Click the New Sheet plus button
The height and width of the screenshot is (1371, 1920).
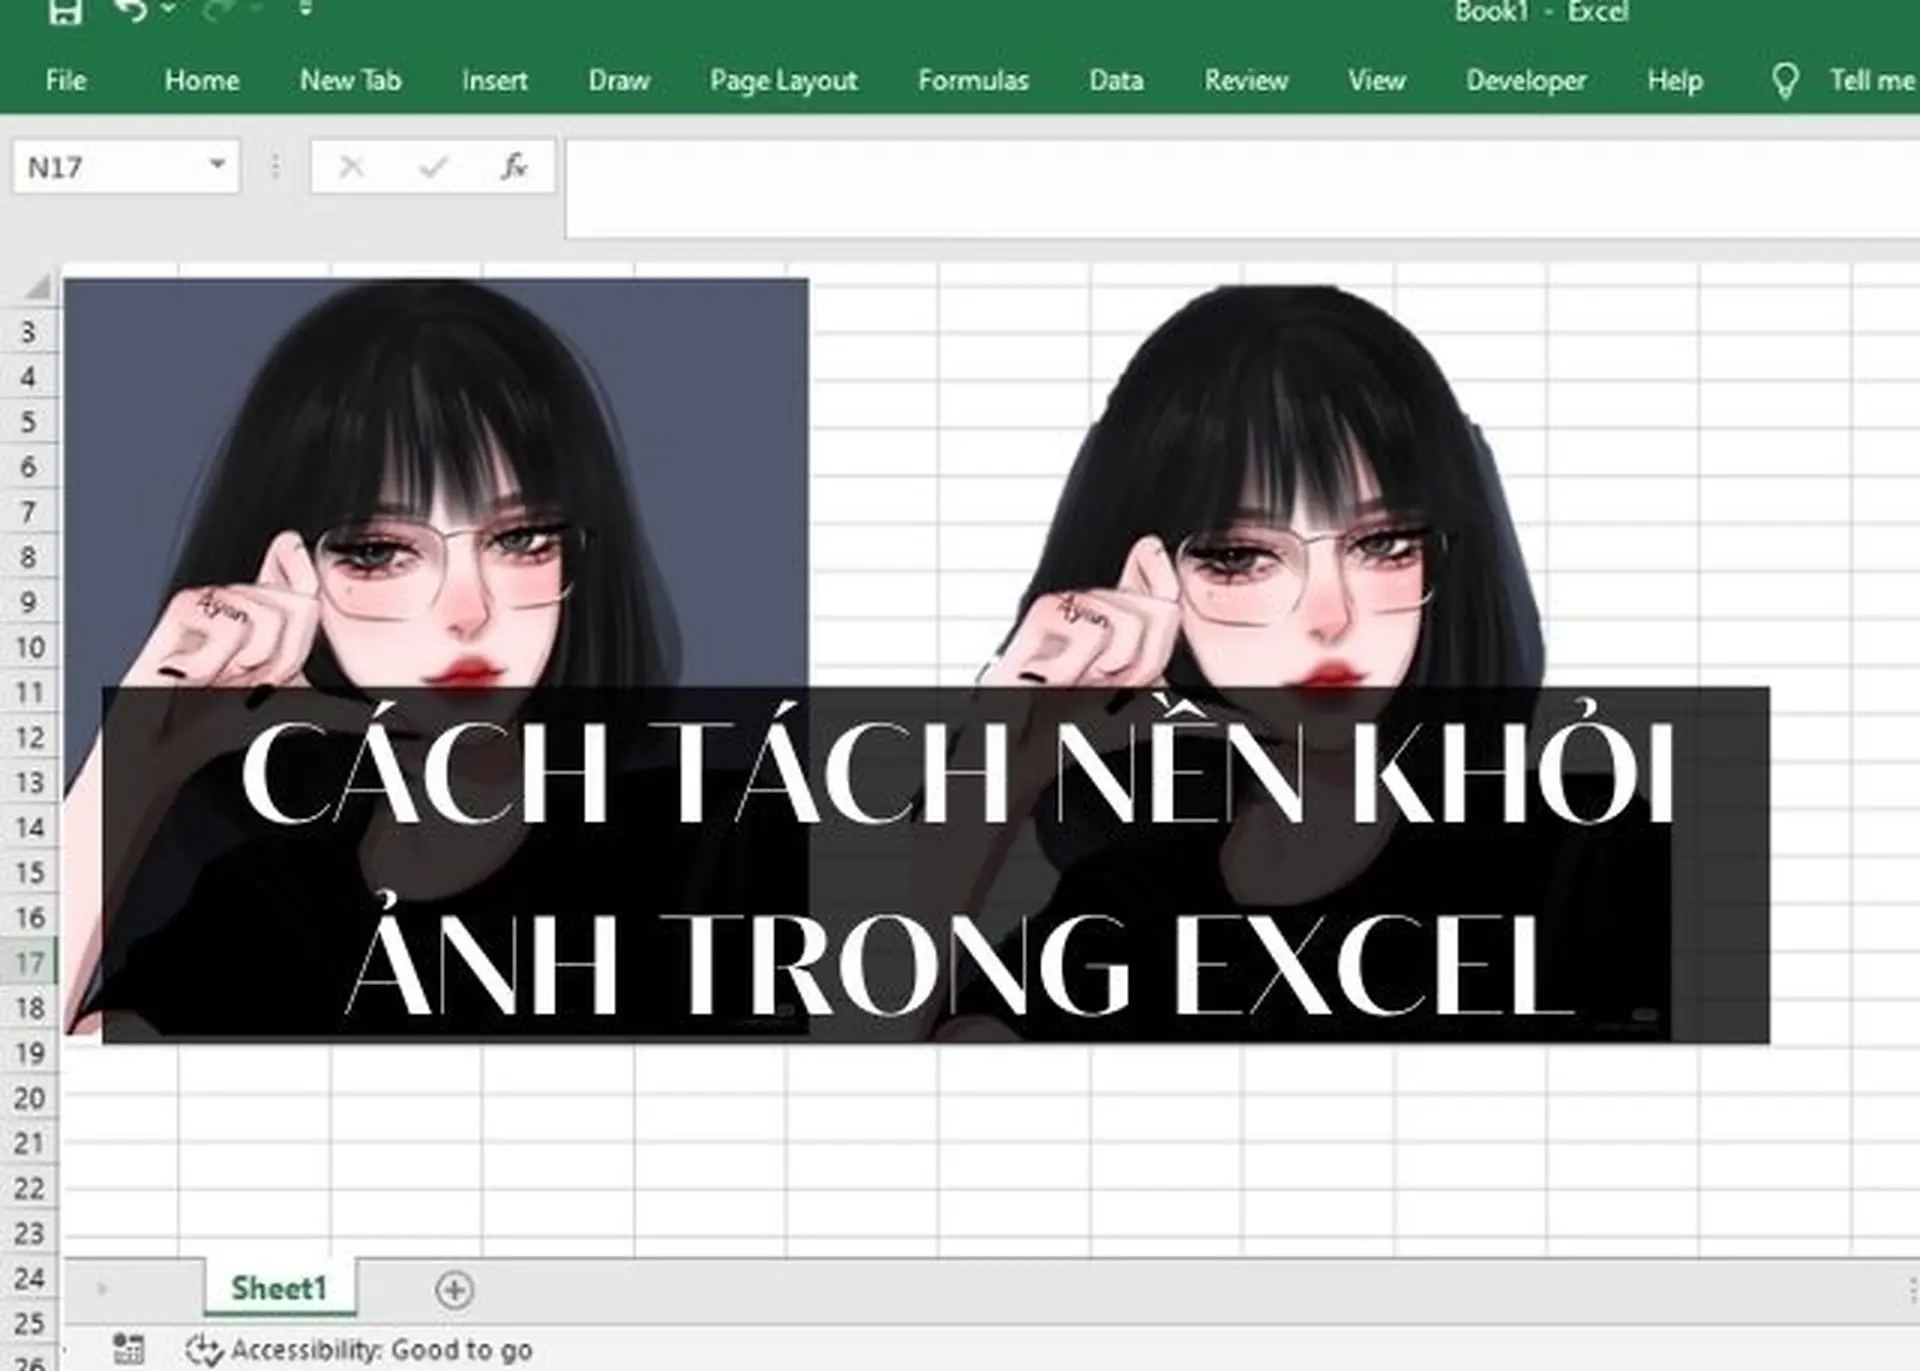(455, 1290)
